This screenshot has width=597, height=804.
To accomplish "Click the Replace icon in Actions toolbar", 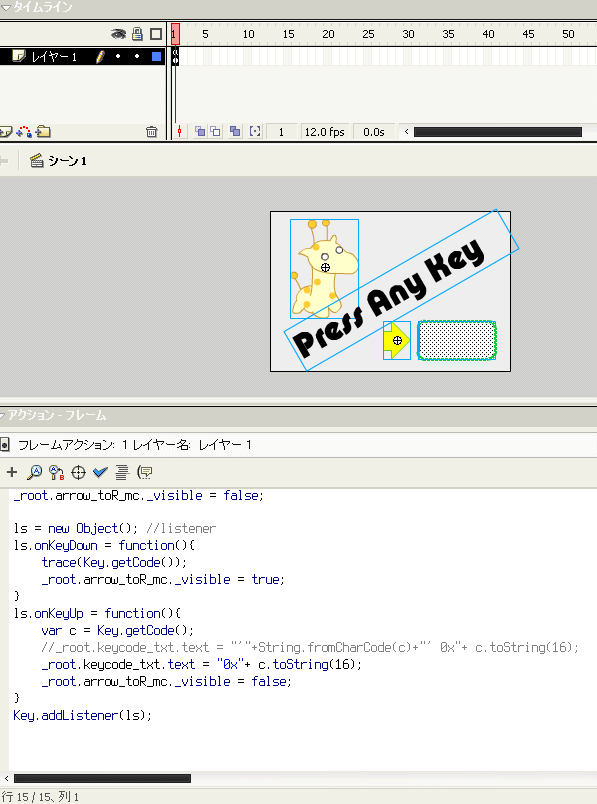I will coord(56,472).
